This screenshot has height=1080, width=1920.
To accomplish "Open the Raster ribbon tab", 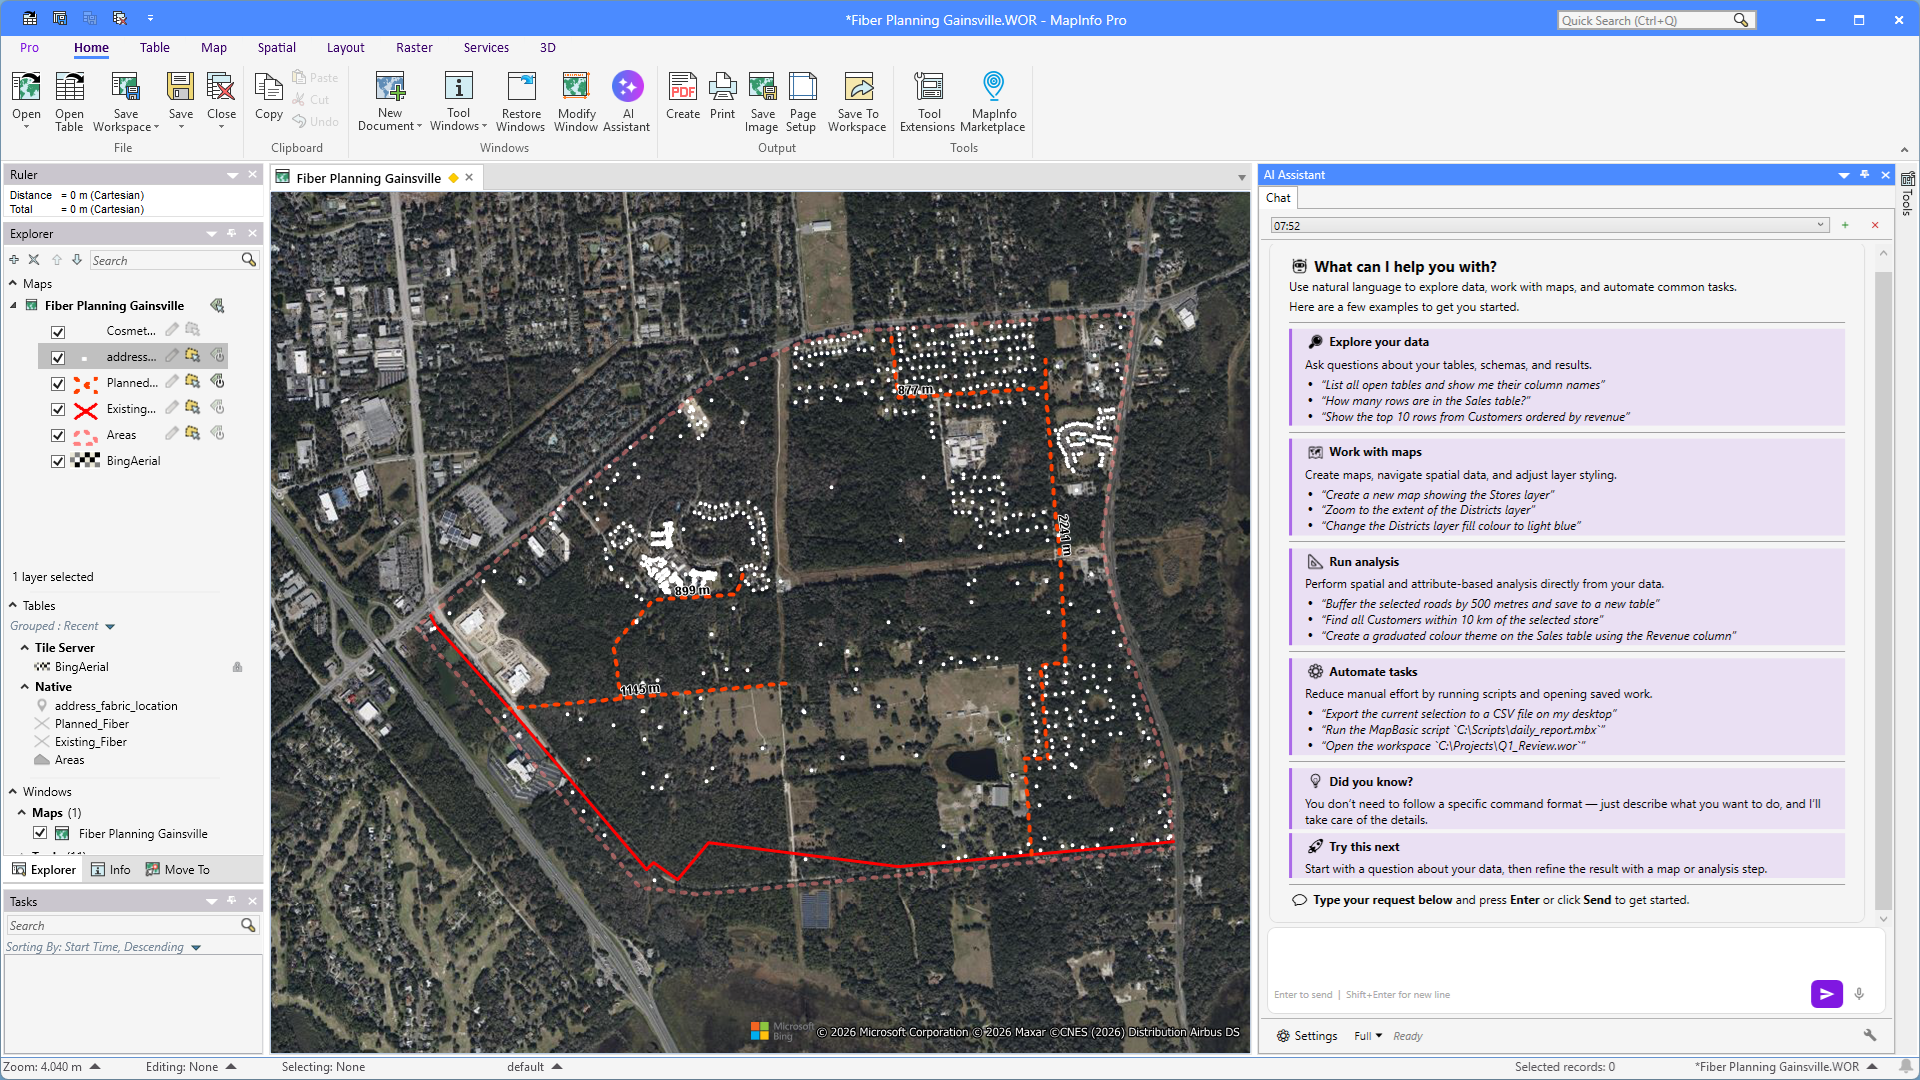I will pos(414,47).
